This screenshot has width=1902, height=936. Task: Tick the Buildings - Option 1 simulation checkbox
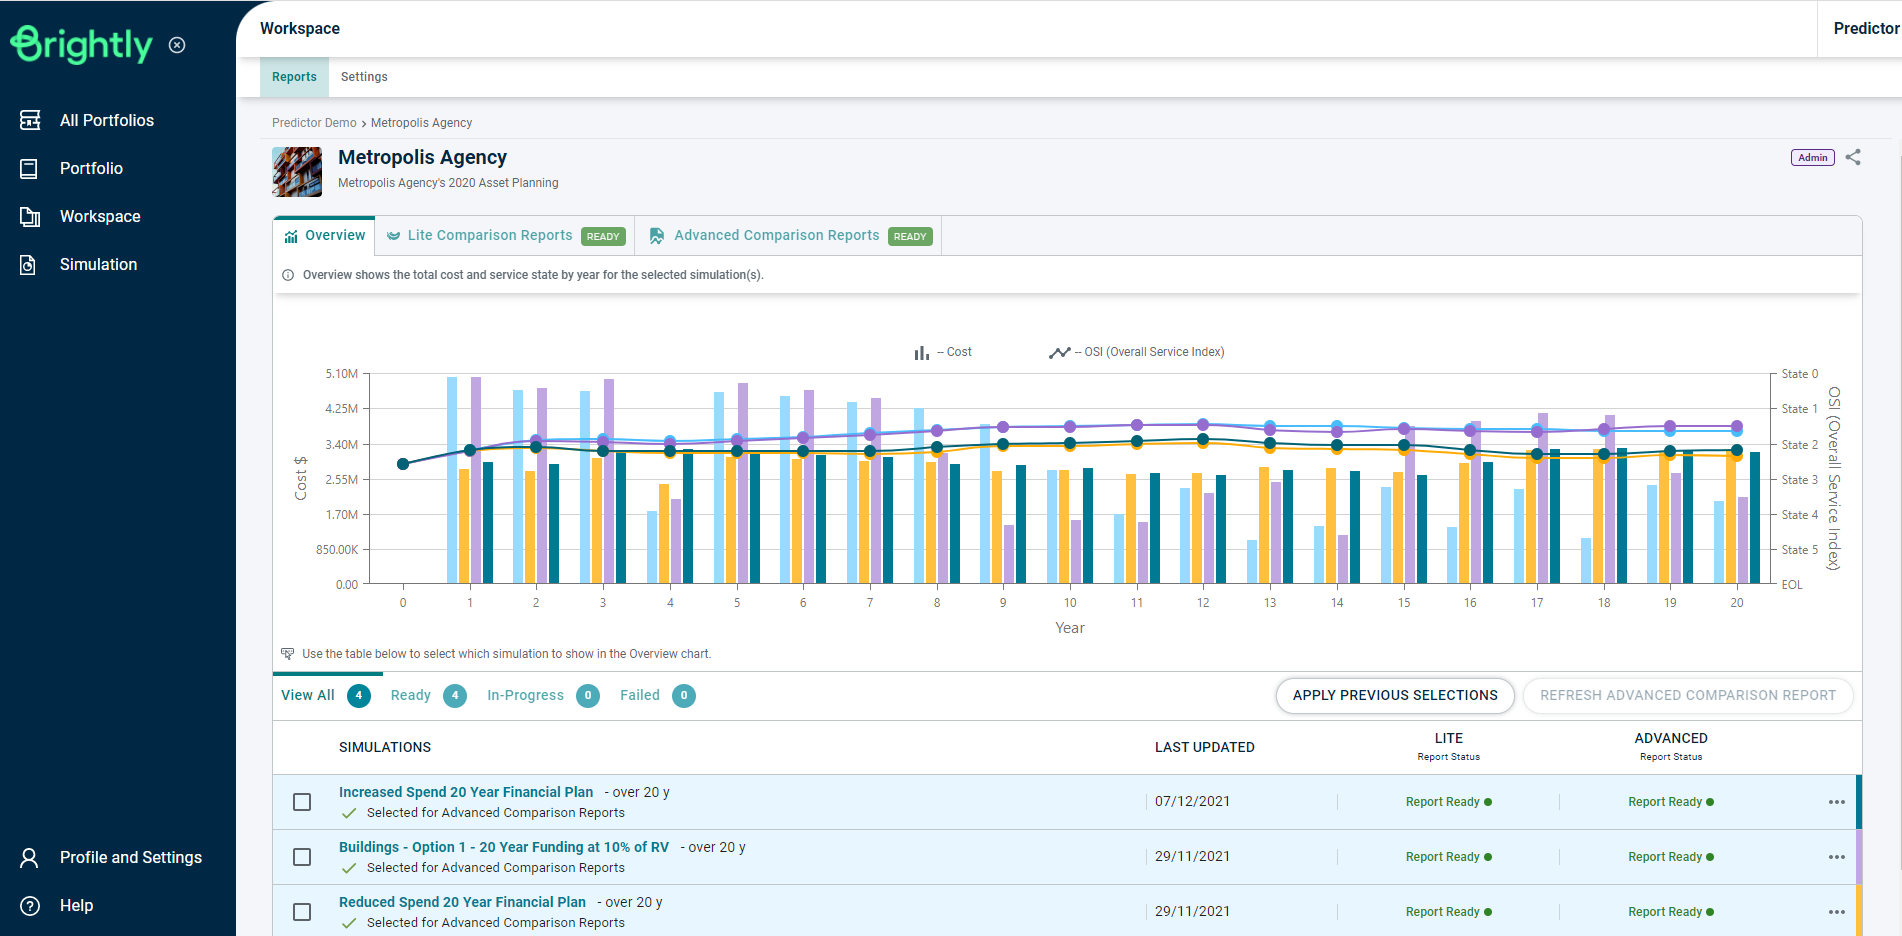[302, 857]
